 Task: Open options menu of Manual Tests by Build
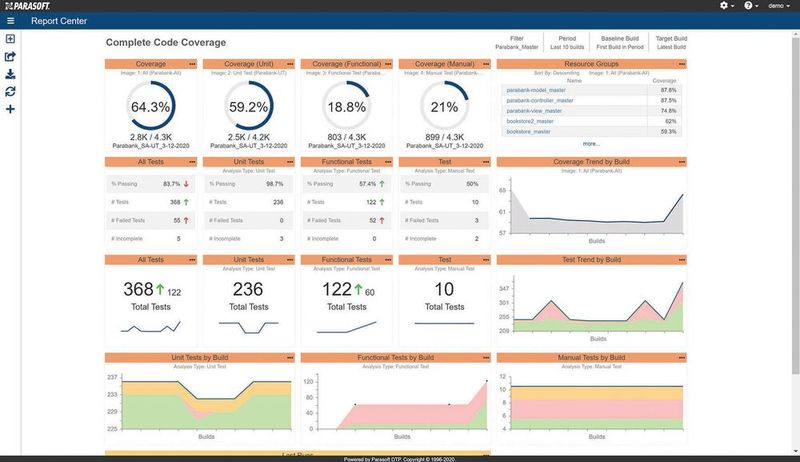(682, 357)
